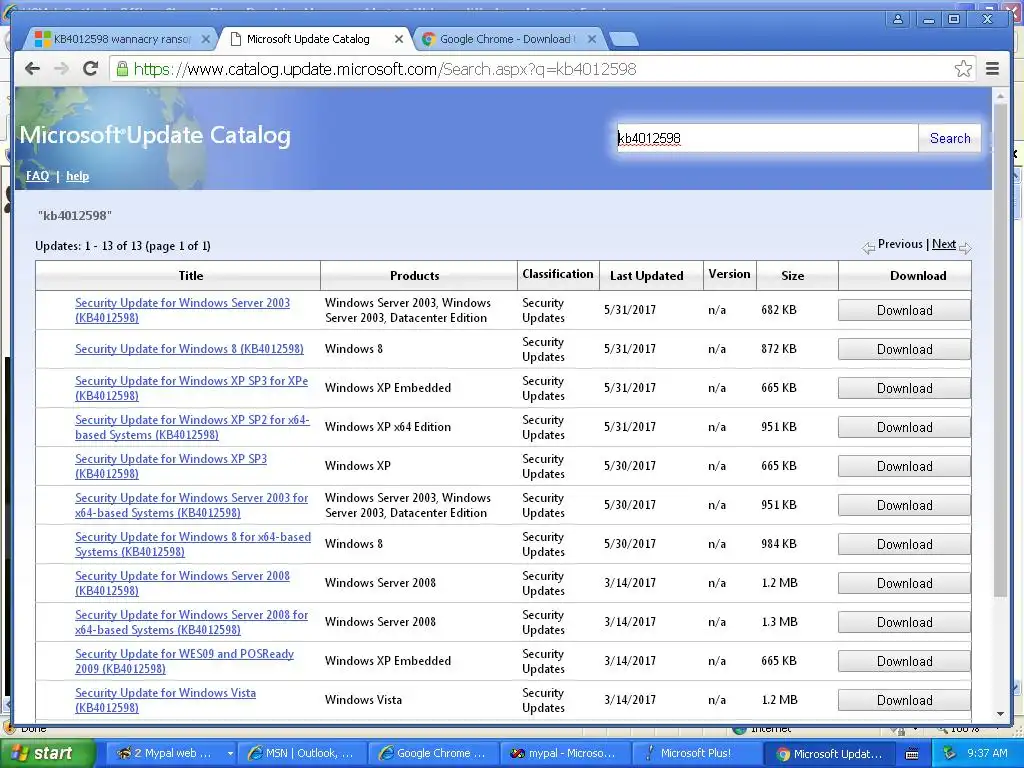Click the Next arrow icon
1024x768 pixels.
[x=965, y=248]
